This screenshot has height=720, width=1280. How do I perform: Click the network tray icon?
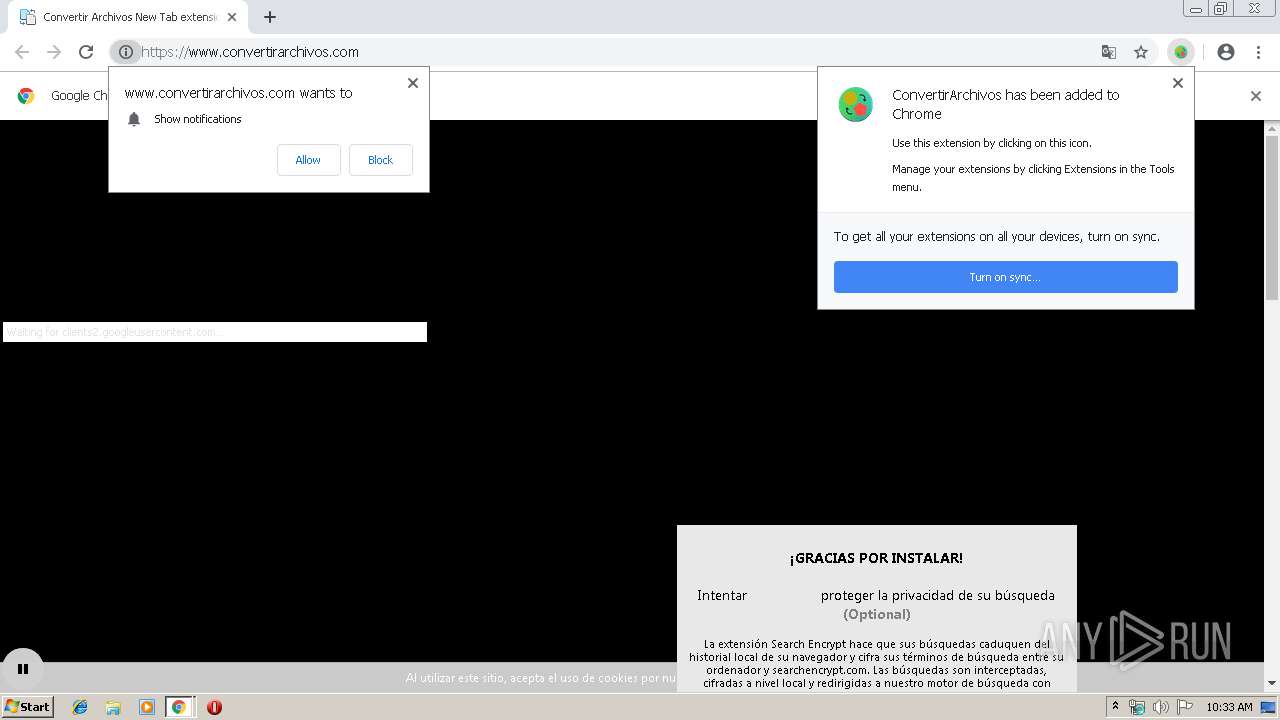1137,707
